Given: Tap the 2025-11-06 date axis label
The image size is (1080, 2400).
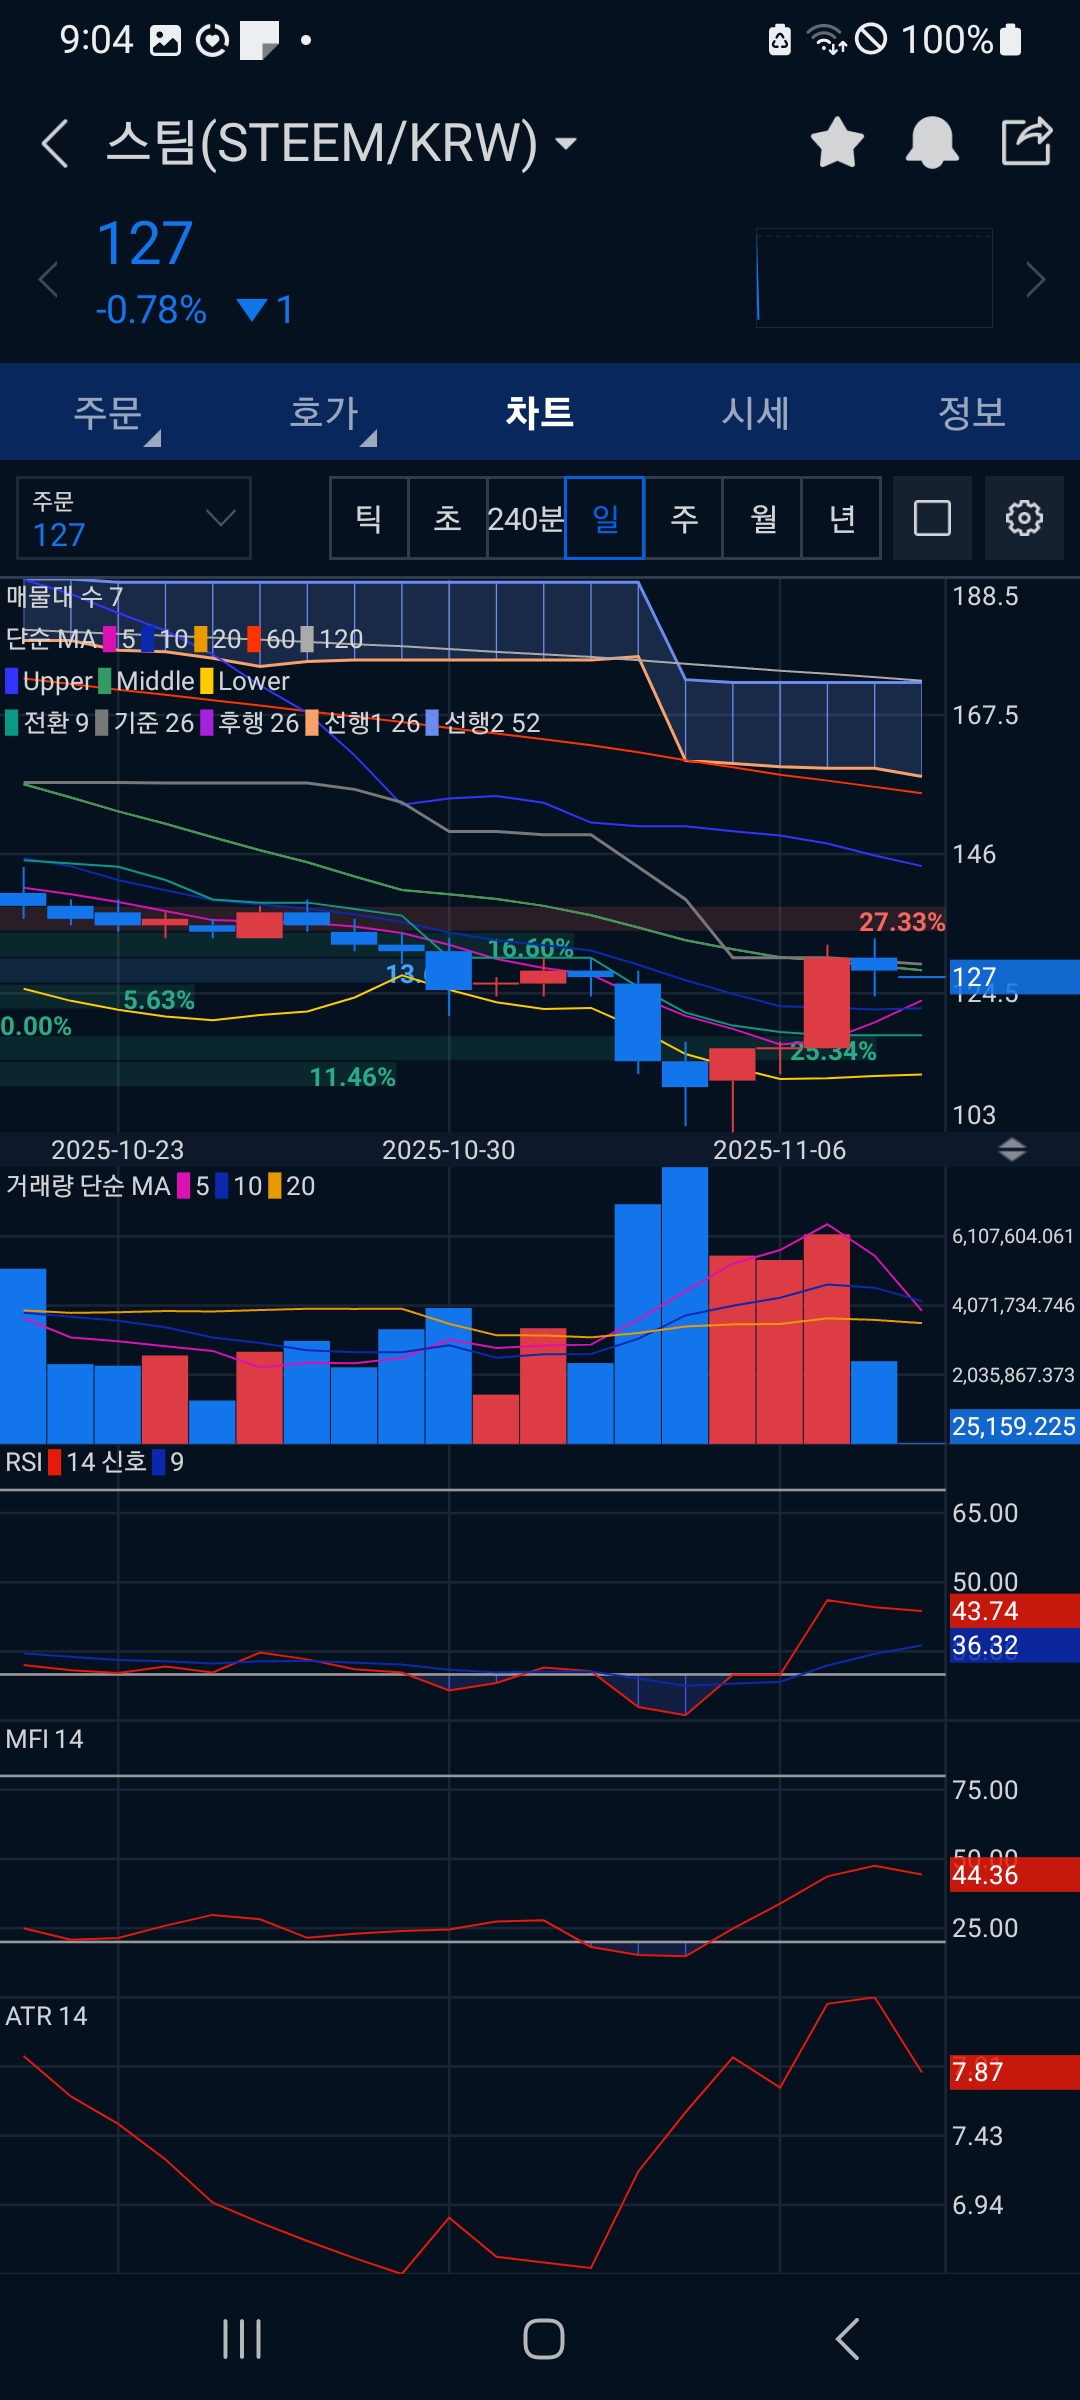Looking at the screenshot, I should (779, 1150).
